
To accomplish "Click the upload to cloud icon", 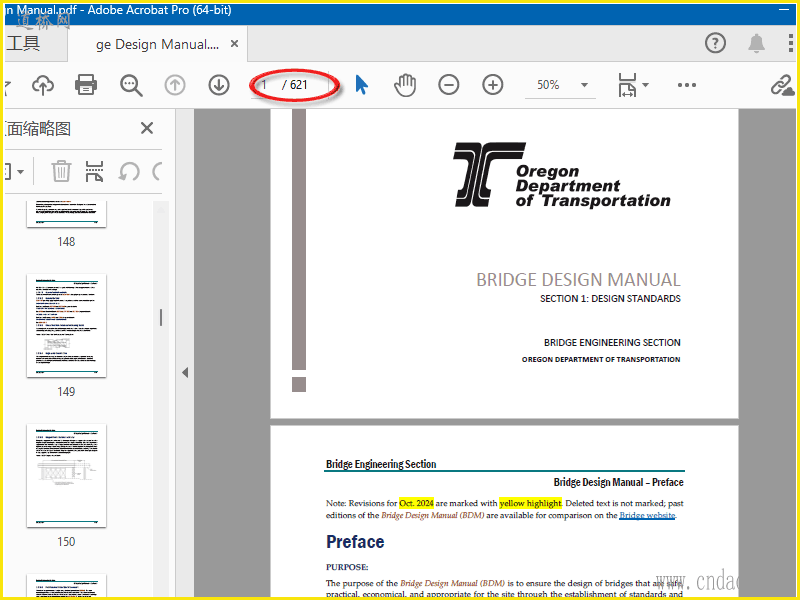I will click(43, 85).
